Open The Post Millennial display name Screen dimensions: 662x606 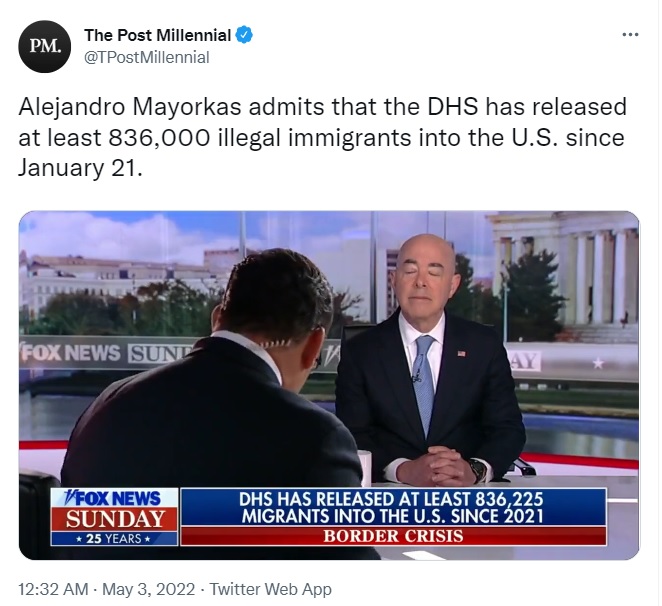click(x=157, y=35)
